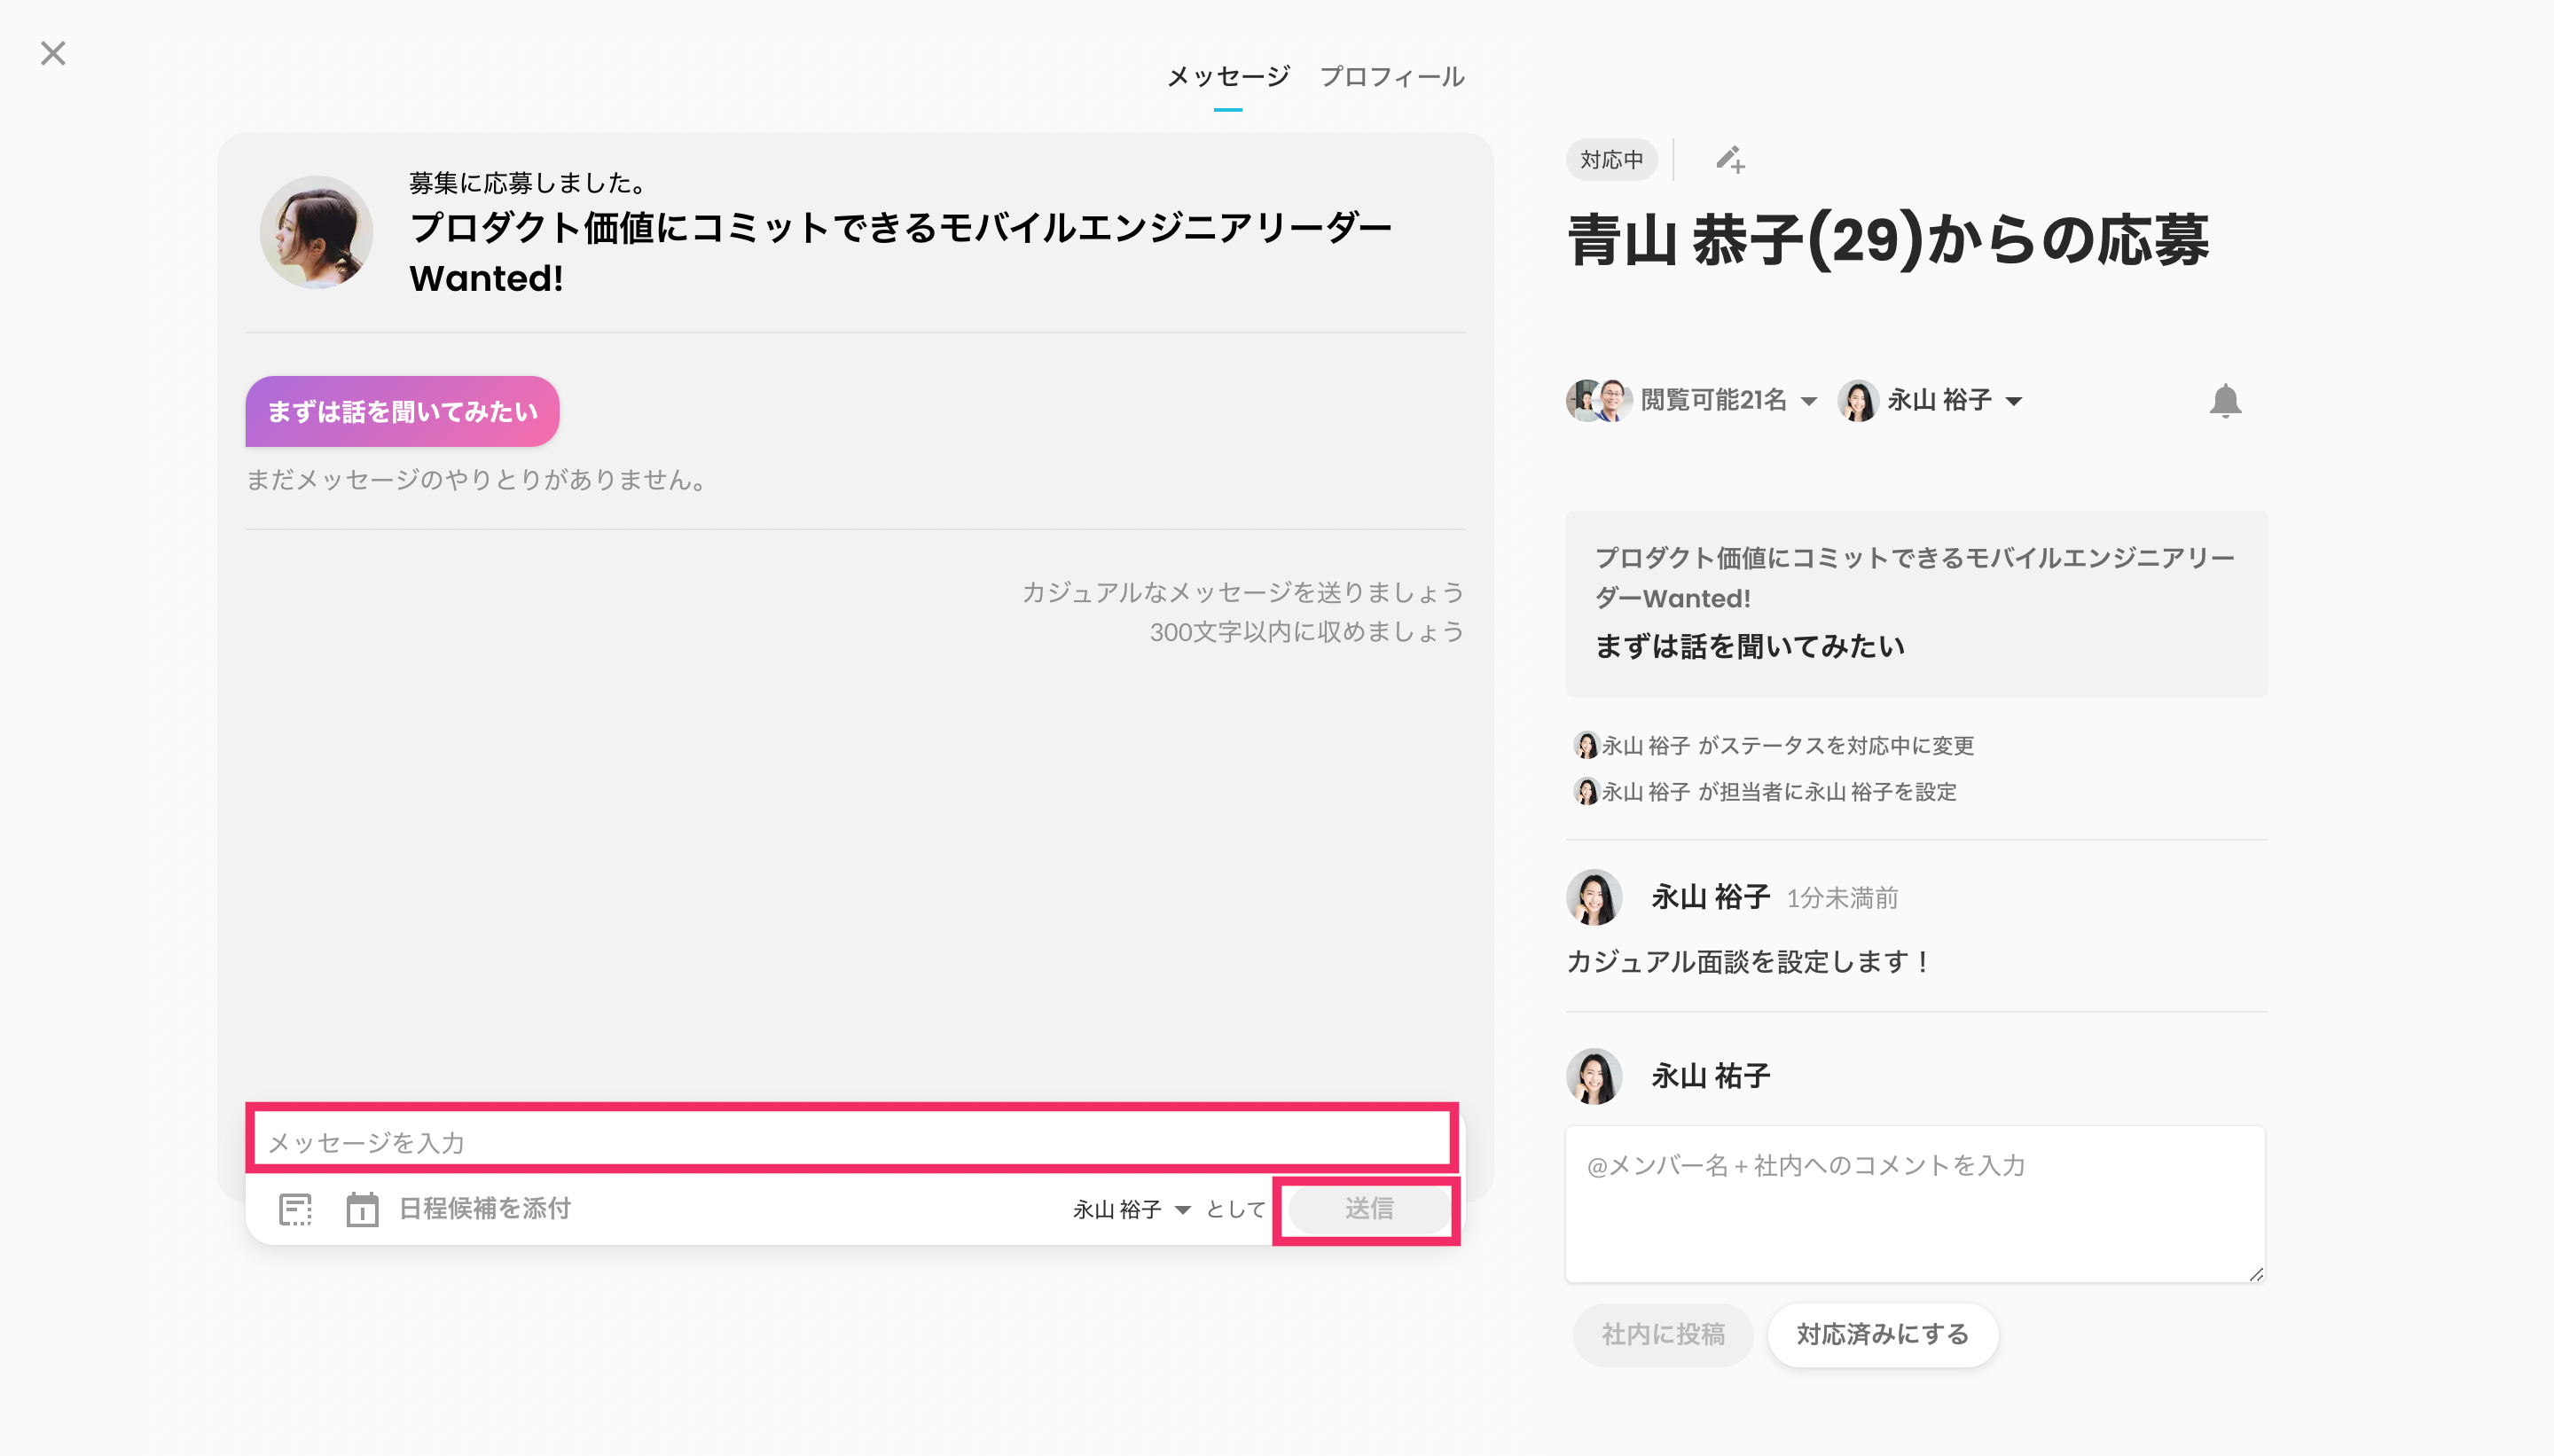Click the internal comment textarea
Image resolution: width=2554 pixels, height=1456 pixels.
point(1914,1204)
